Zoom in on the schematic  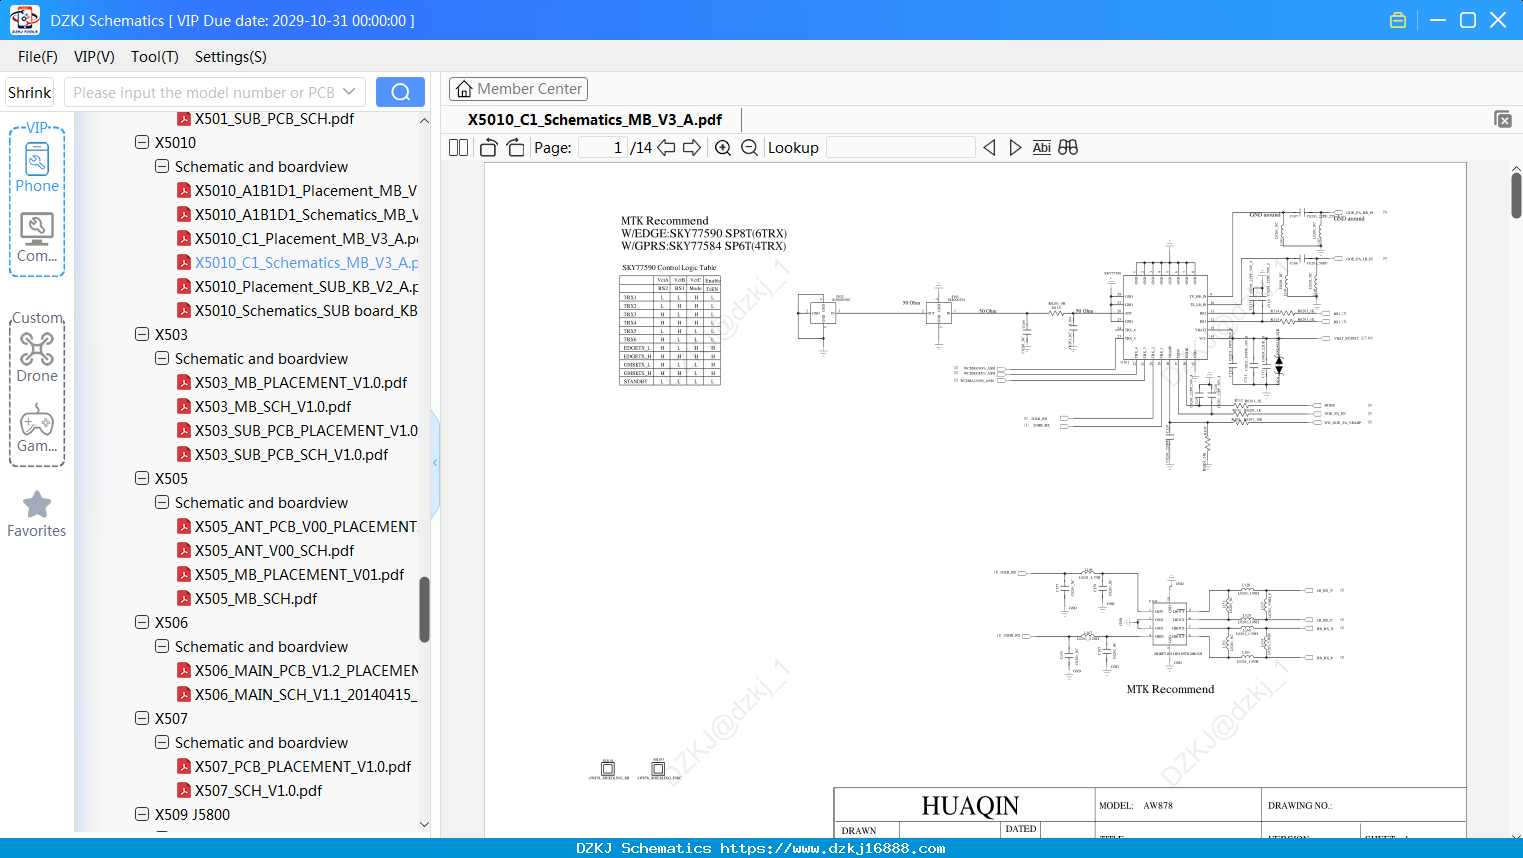(x=723, y=148)
